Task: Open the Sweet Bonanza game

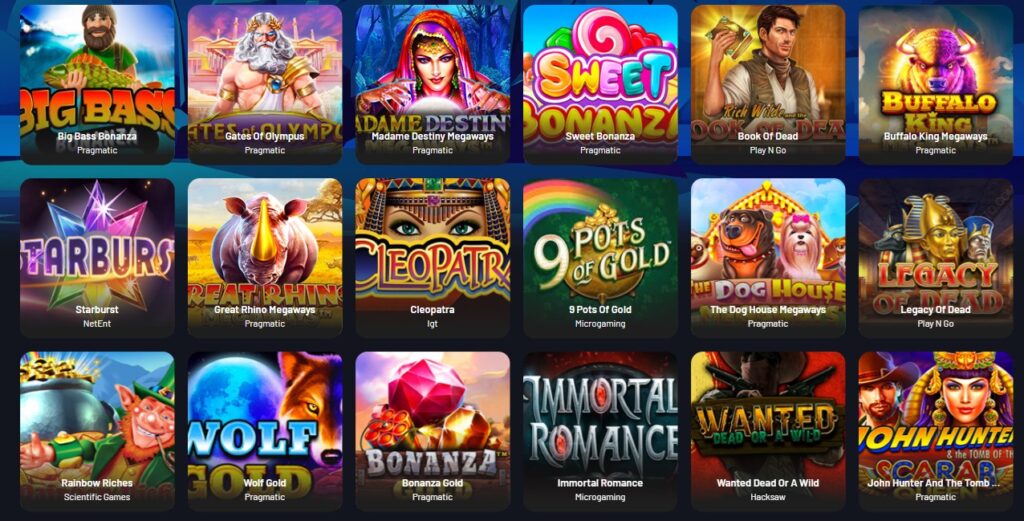Action: pos(600,84)
